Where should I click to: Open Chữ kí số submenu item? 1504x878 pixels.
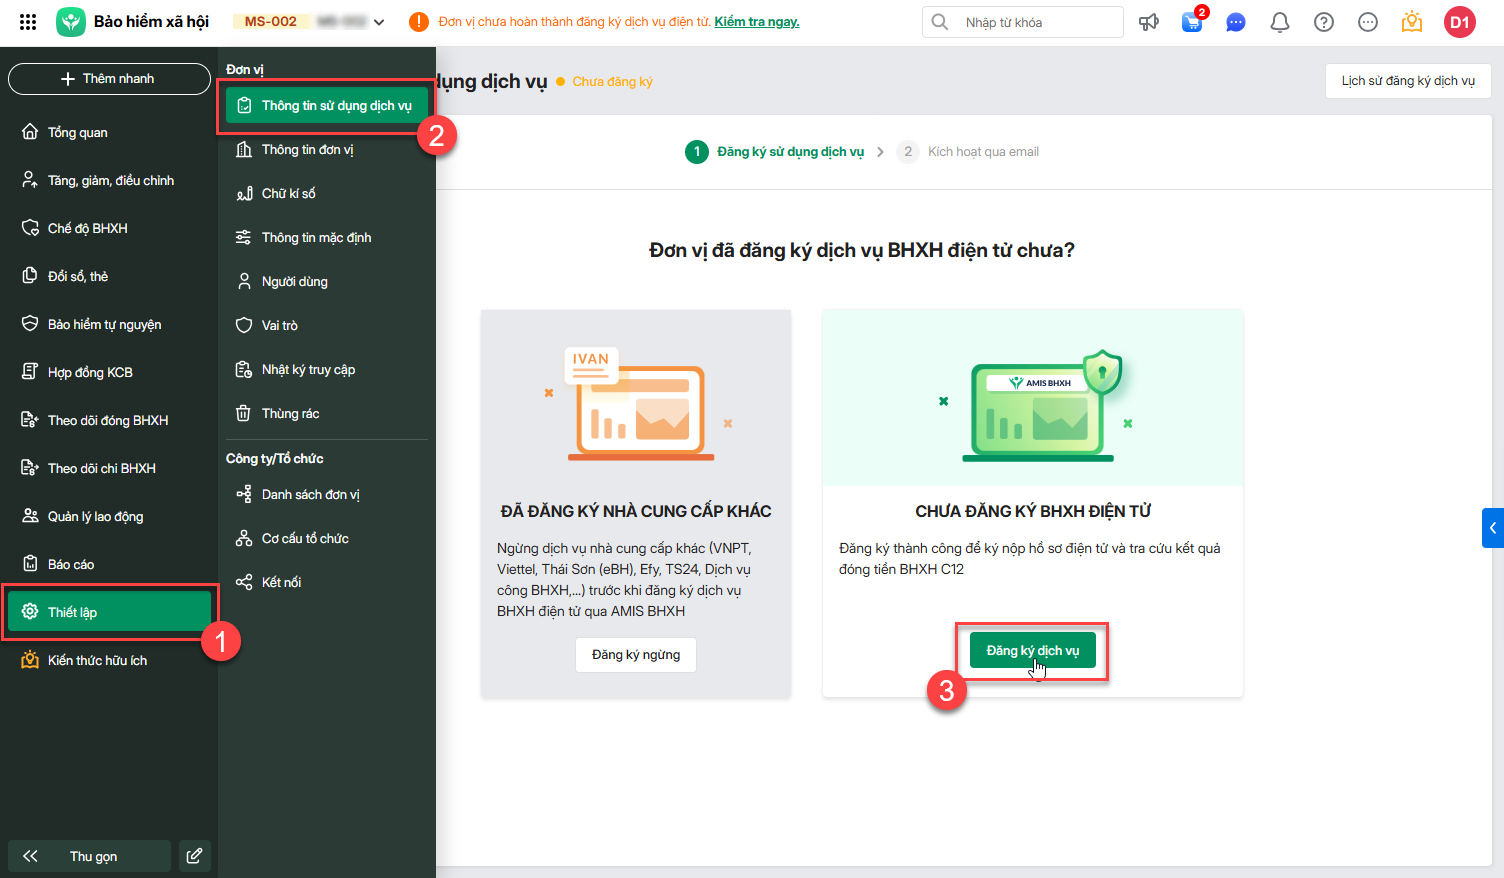pyautogui.click(x=327, y=193)
